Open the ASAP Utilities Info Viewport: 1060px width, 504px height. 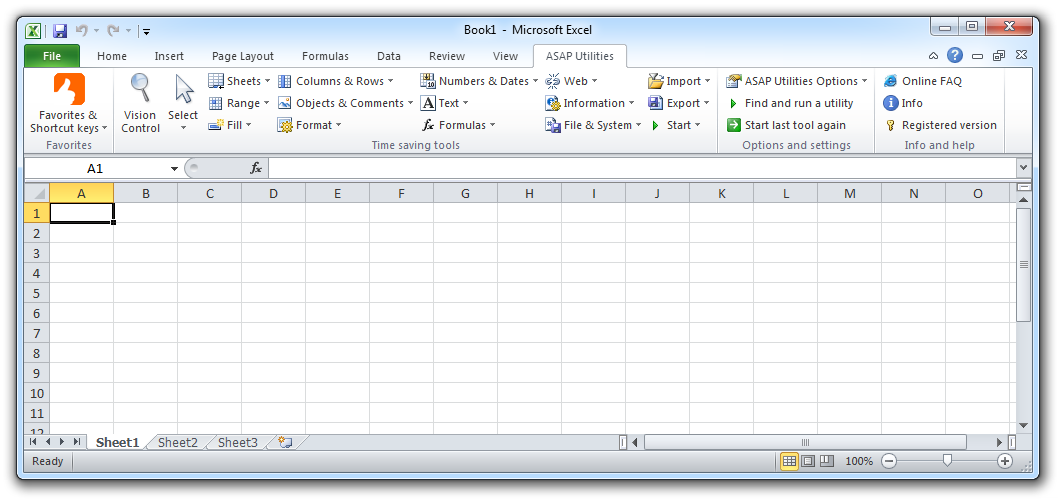pyautogui.click(x=902, y=103)
